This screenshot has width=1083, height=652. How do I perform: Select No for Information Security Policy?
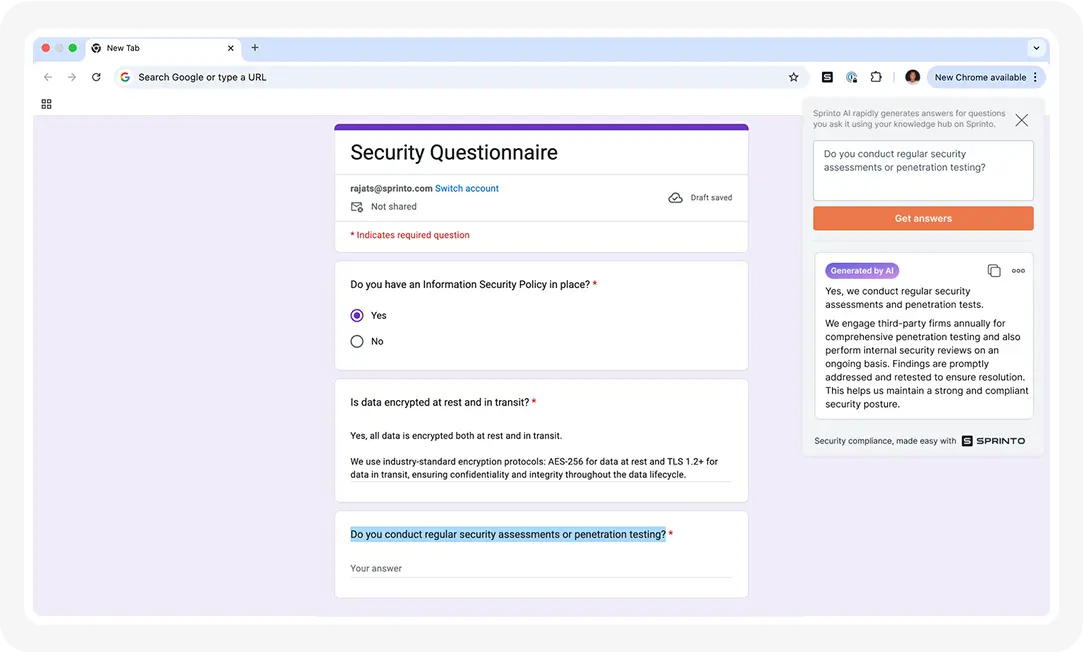coord(357,341)
